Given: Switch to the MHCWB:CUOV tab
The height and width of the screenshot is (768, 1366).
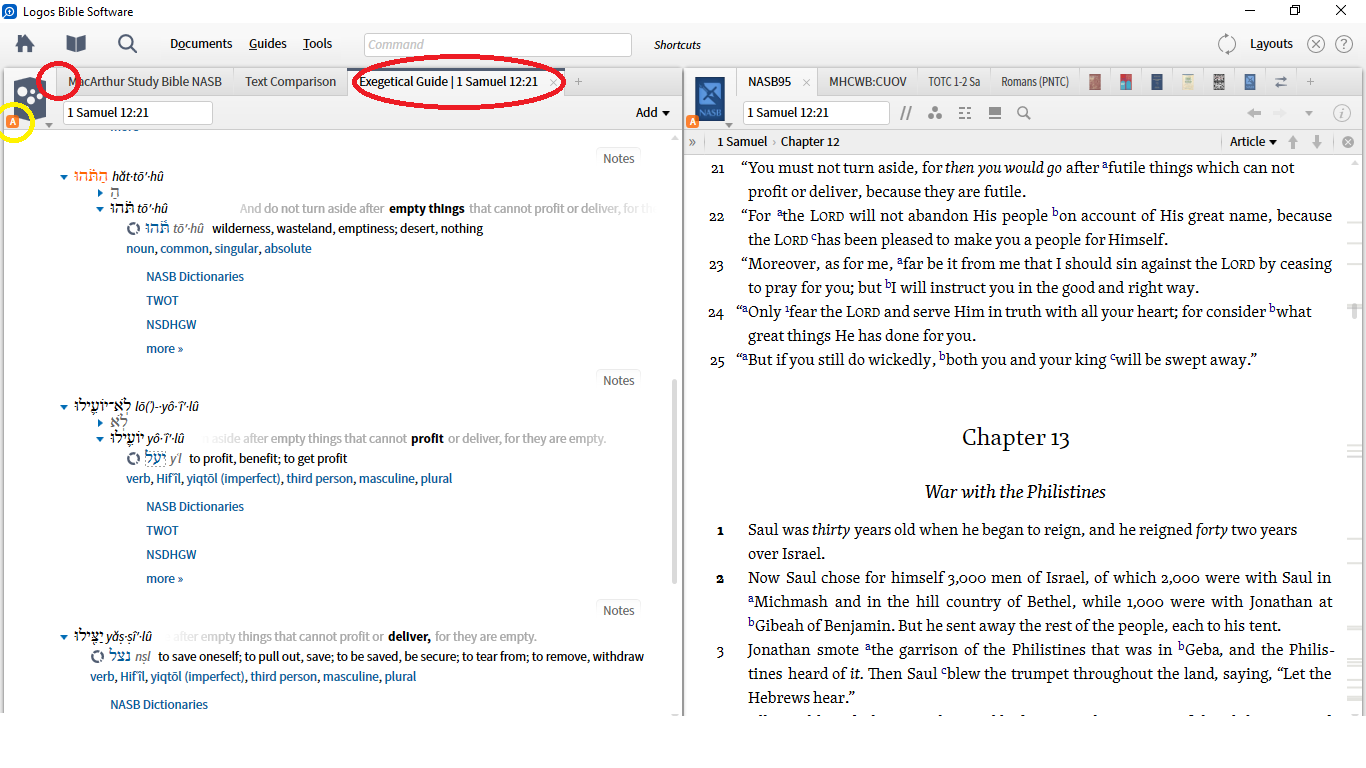Looking at the screenshot, I should tap(868, 82).
